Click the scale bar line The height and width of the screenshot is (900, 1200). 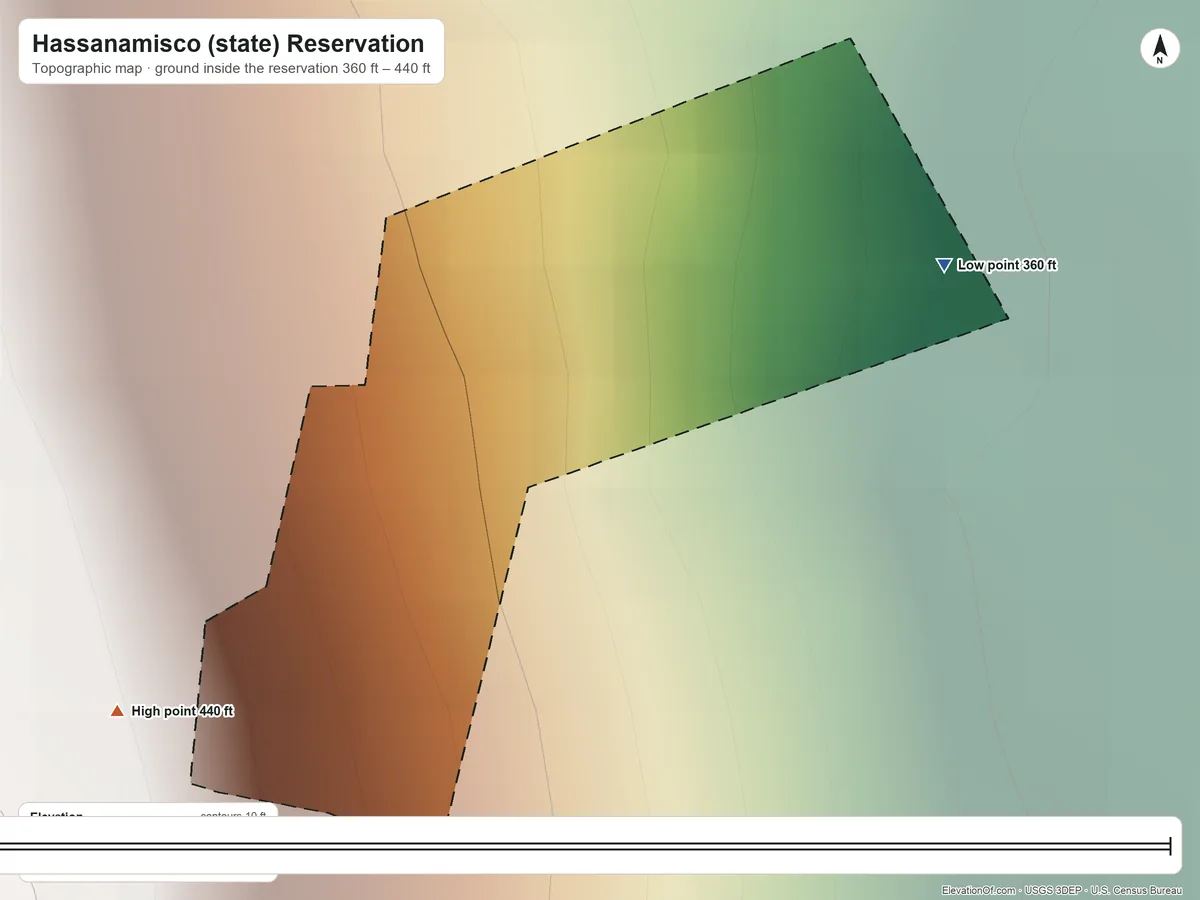pyautogui.click(x=585, y=847)
